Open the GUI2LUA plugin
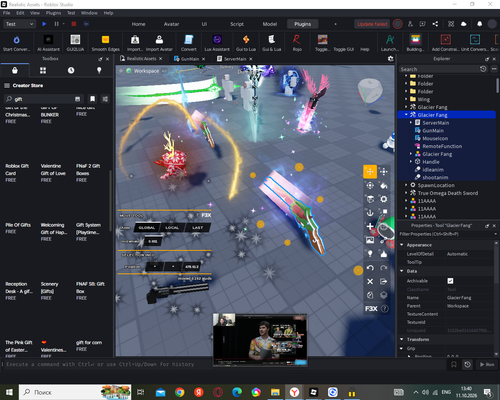Screen dimensions: 500x400 click(x=75, y=43)
